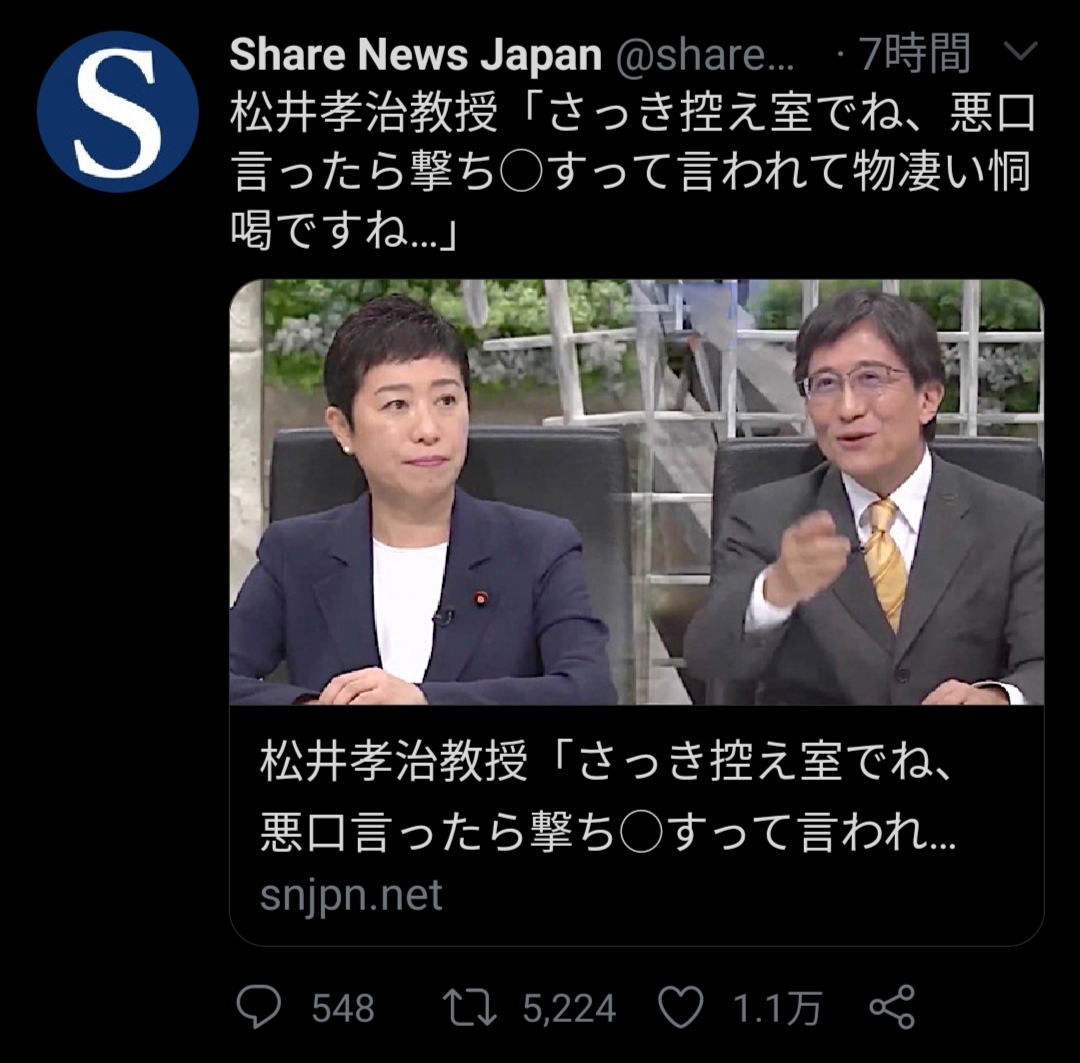Click the tweet's last text line 喝ですね
The height and width of the screenshot is (1063, 1080).
point(343,230)
